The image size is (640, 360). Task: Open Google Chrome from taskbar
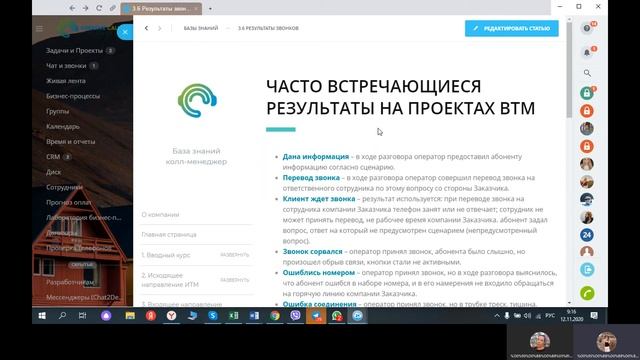275,316
